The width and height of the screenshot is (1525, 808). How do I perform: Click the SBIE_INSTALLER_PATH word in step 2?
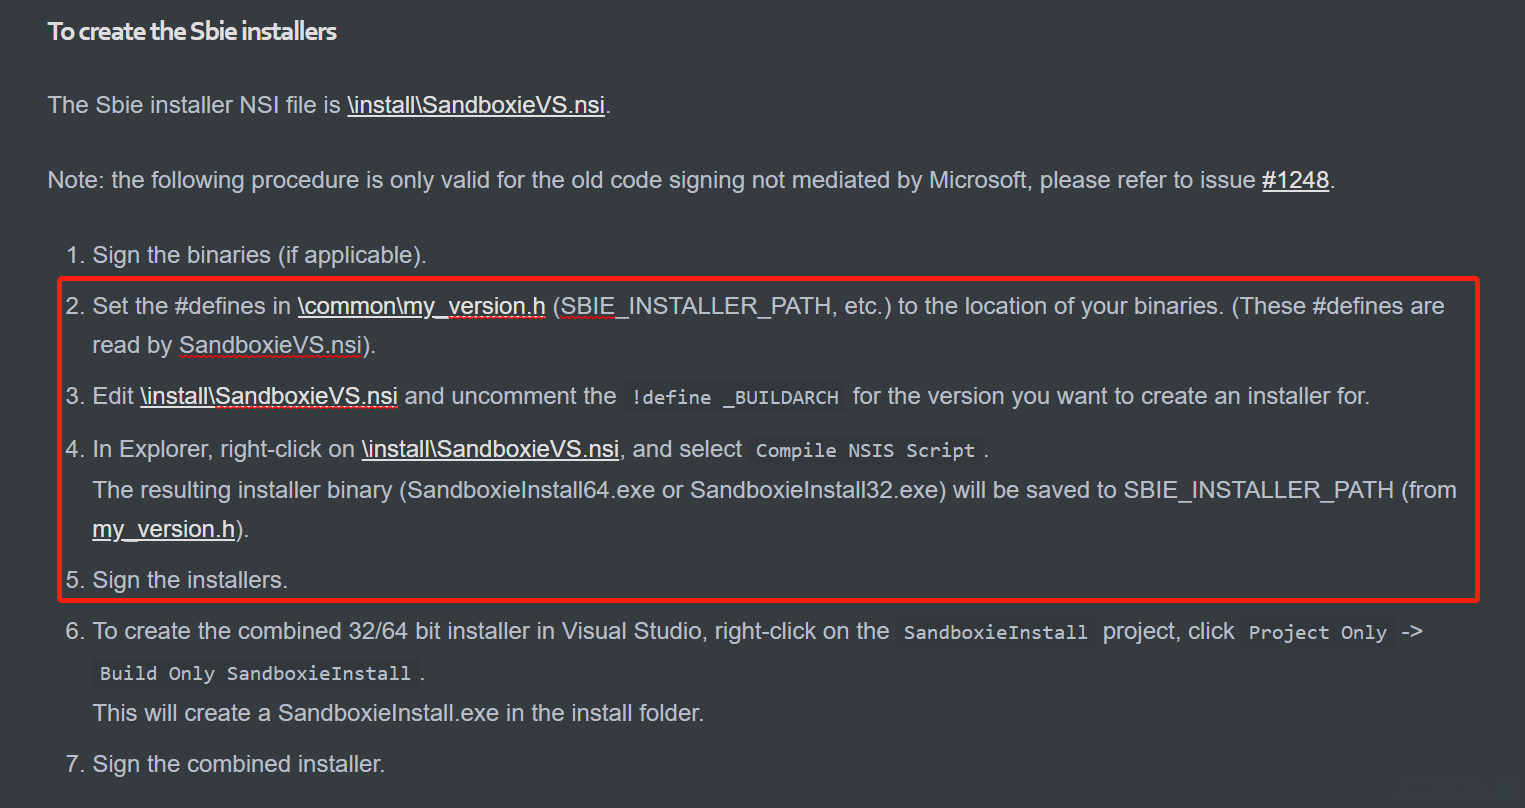[x=696, y=306]
